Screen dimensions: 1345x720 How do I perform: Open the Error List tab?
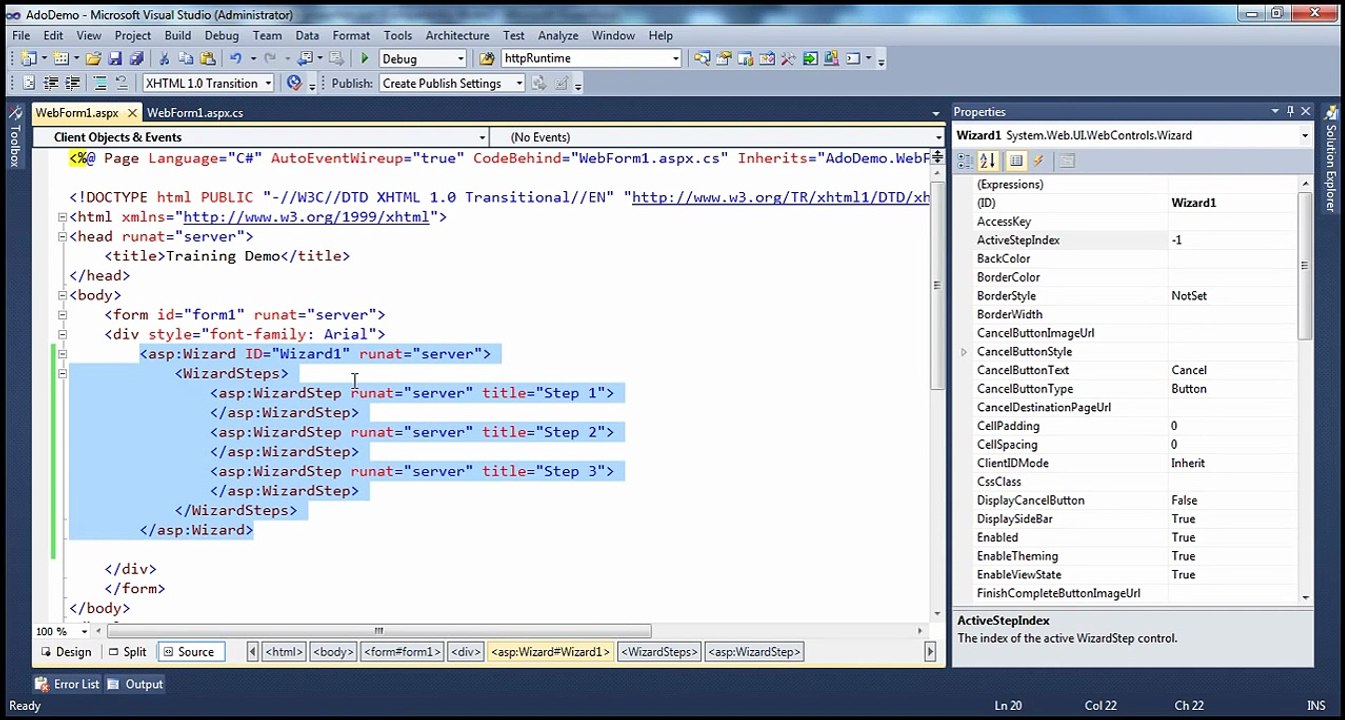click(x=67, y=684)
